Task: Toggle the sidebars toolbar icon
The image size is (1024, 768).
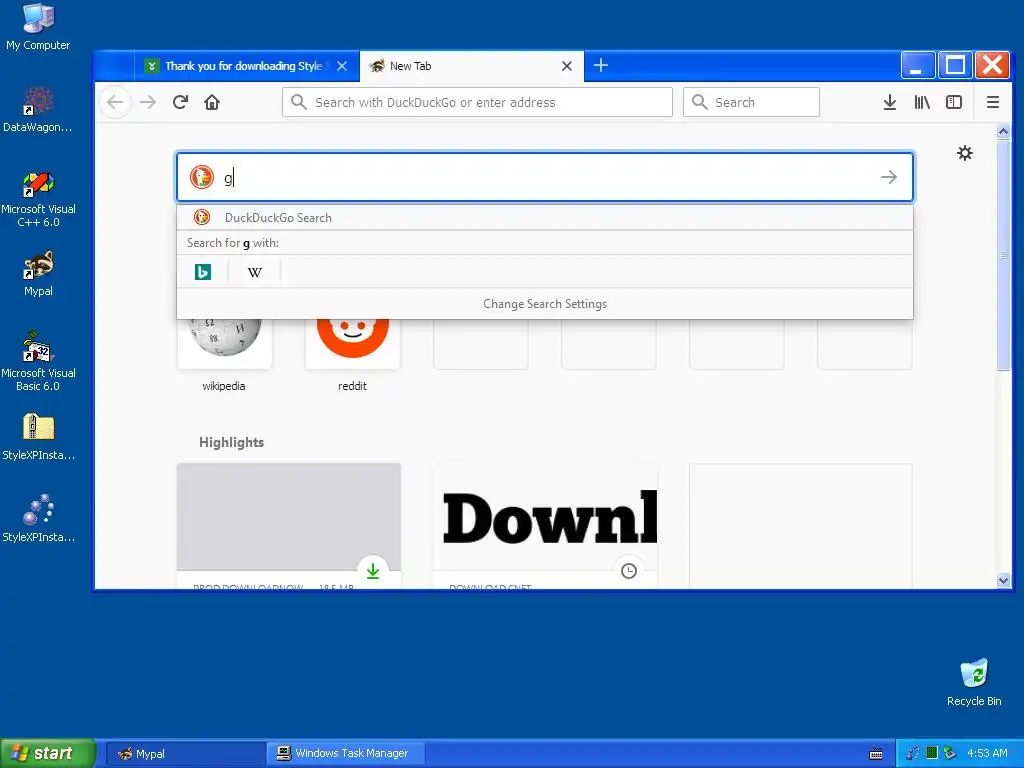Action: click(x=954, y=103)
